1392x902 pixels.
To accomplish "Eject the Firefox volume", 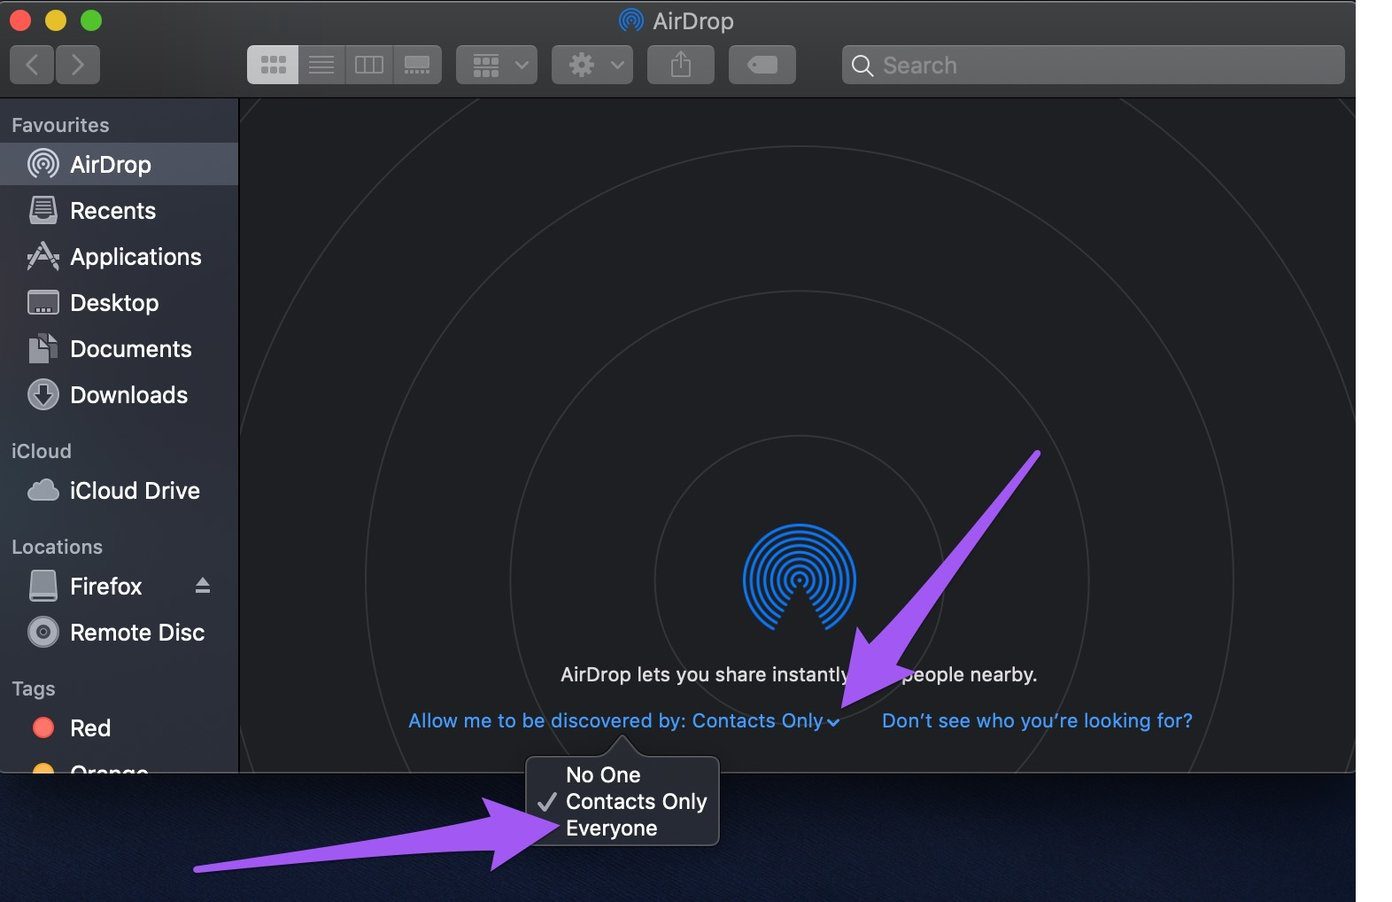I will click(203, 586).
